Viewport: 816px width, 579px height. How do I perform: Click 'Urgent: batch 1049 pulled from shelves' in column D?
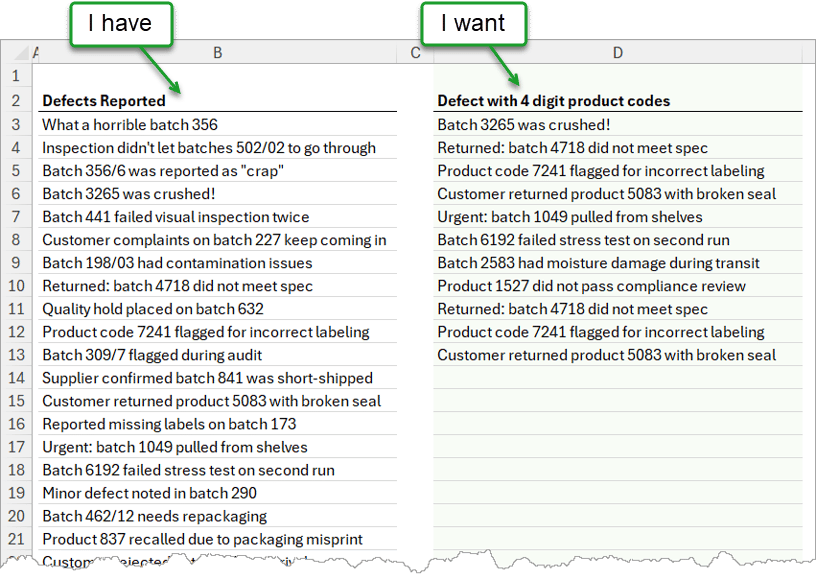click(570, 217)
